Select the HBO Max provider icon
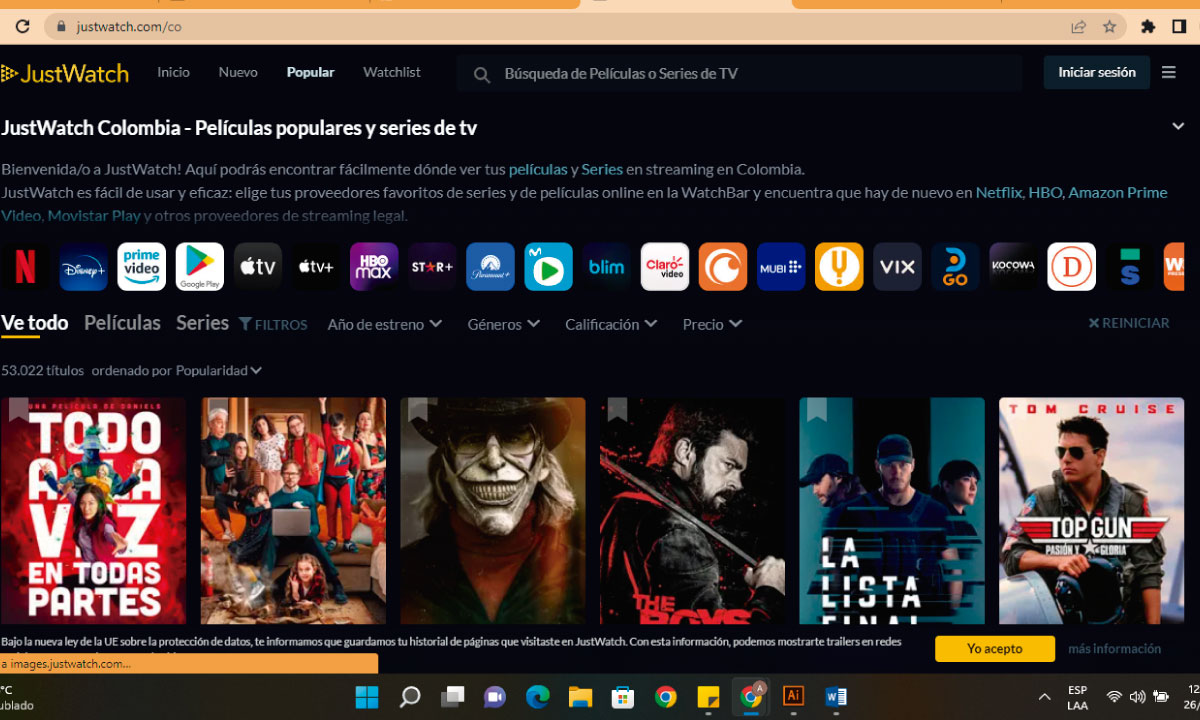 point(373,266)
